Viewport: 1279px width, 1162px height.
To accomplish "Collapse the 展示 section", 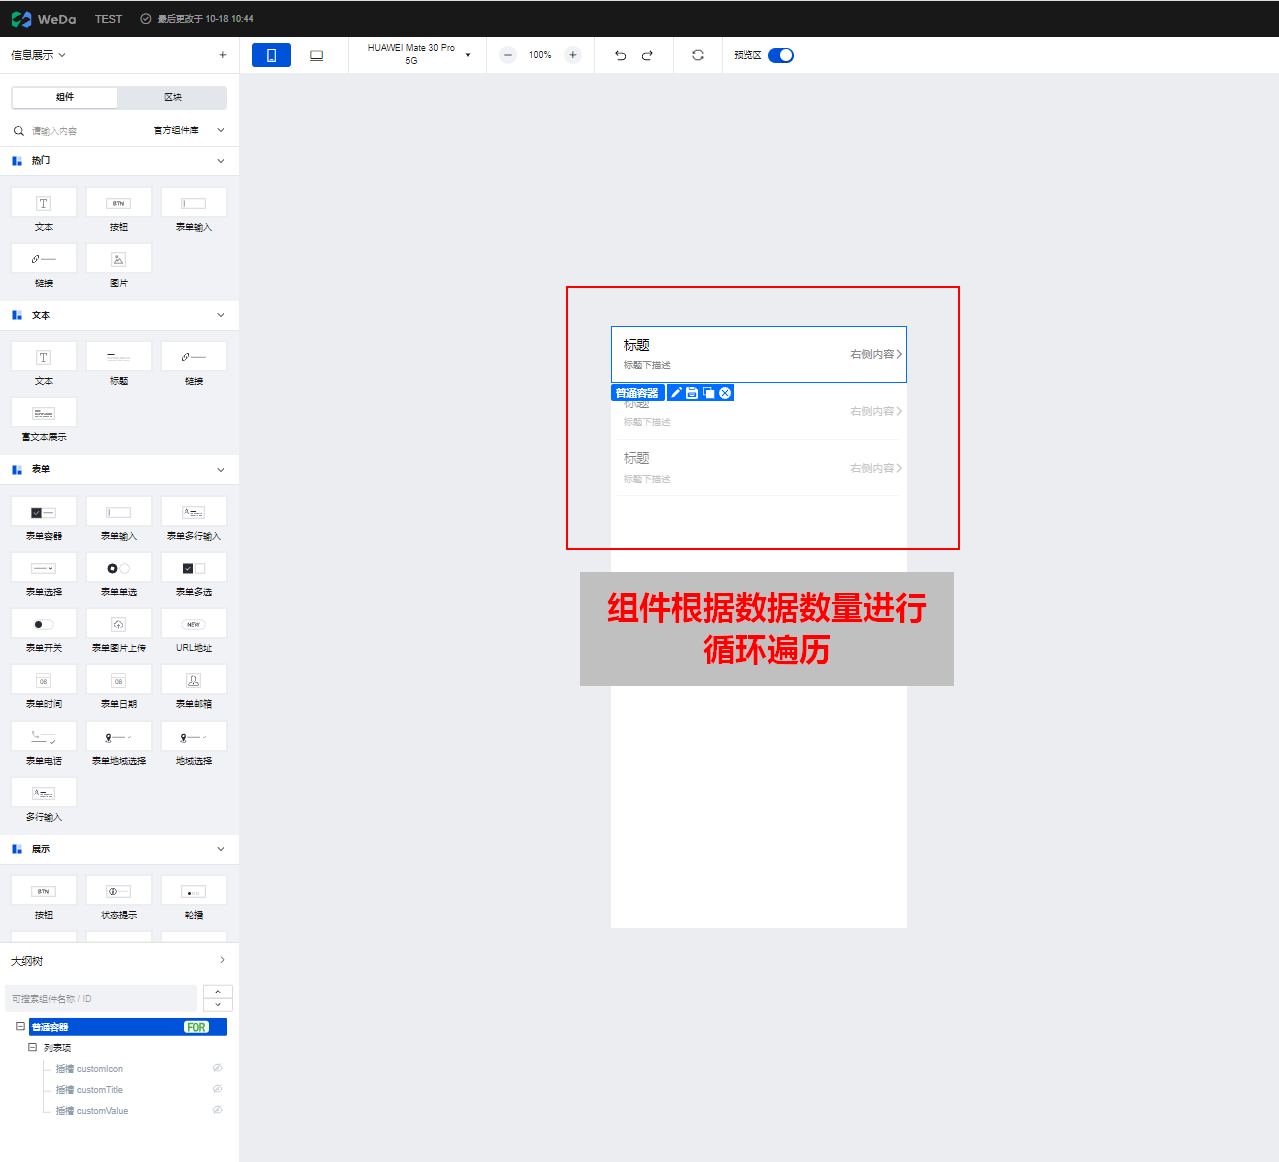I will (x=221, y=849).
